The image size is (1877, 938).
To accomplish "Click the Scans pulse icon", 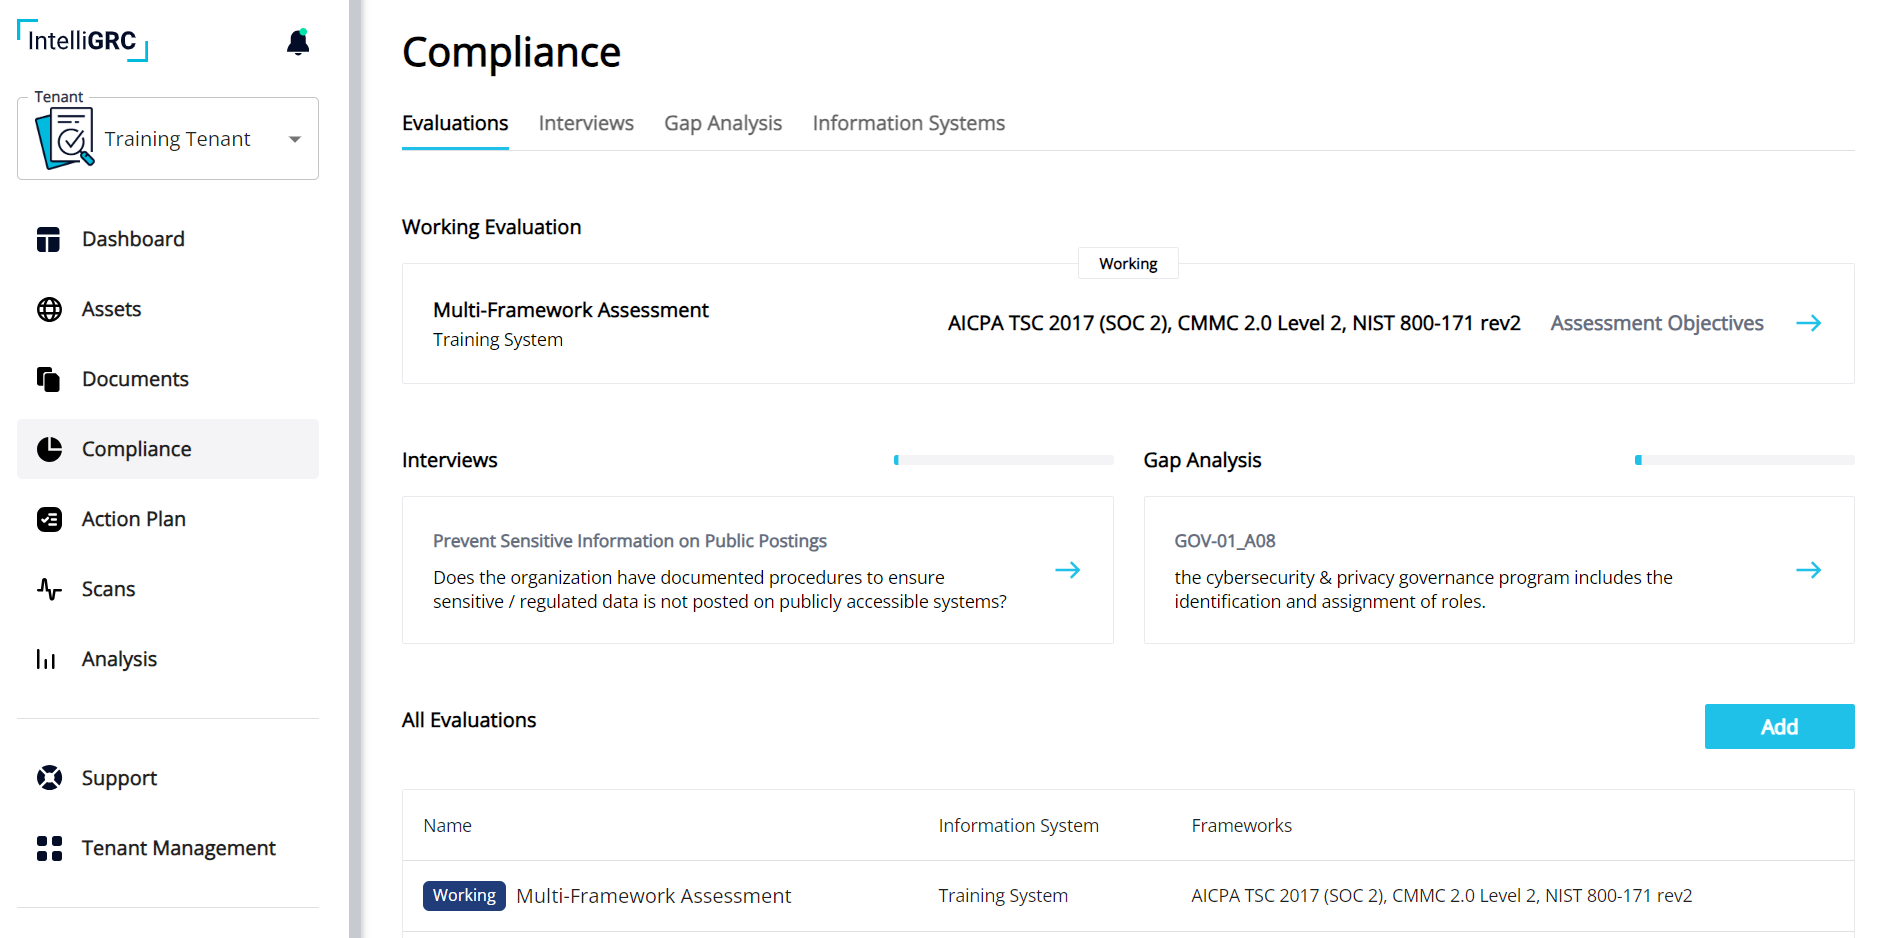I will tap(49, 590).
